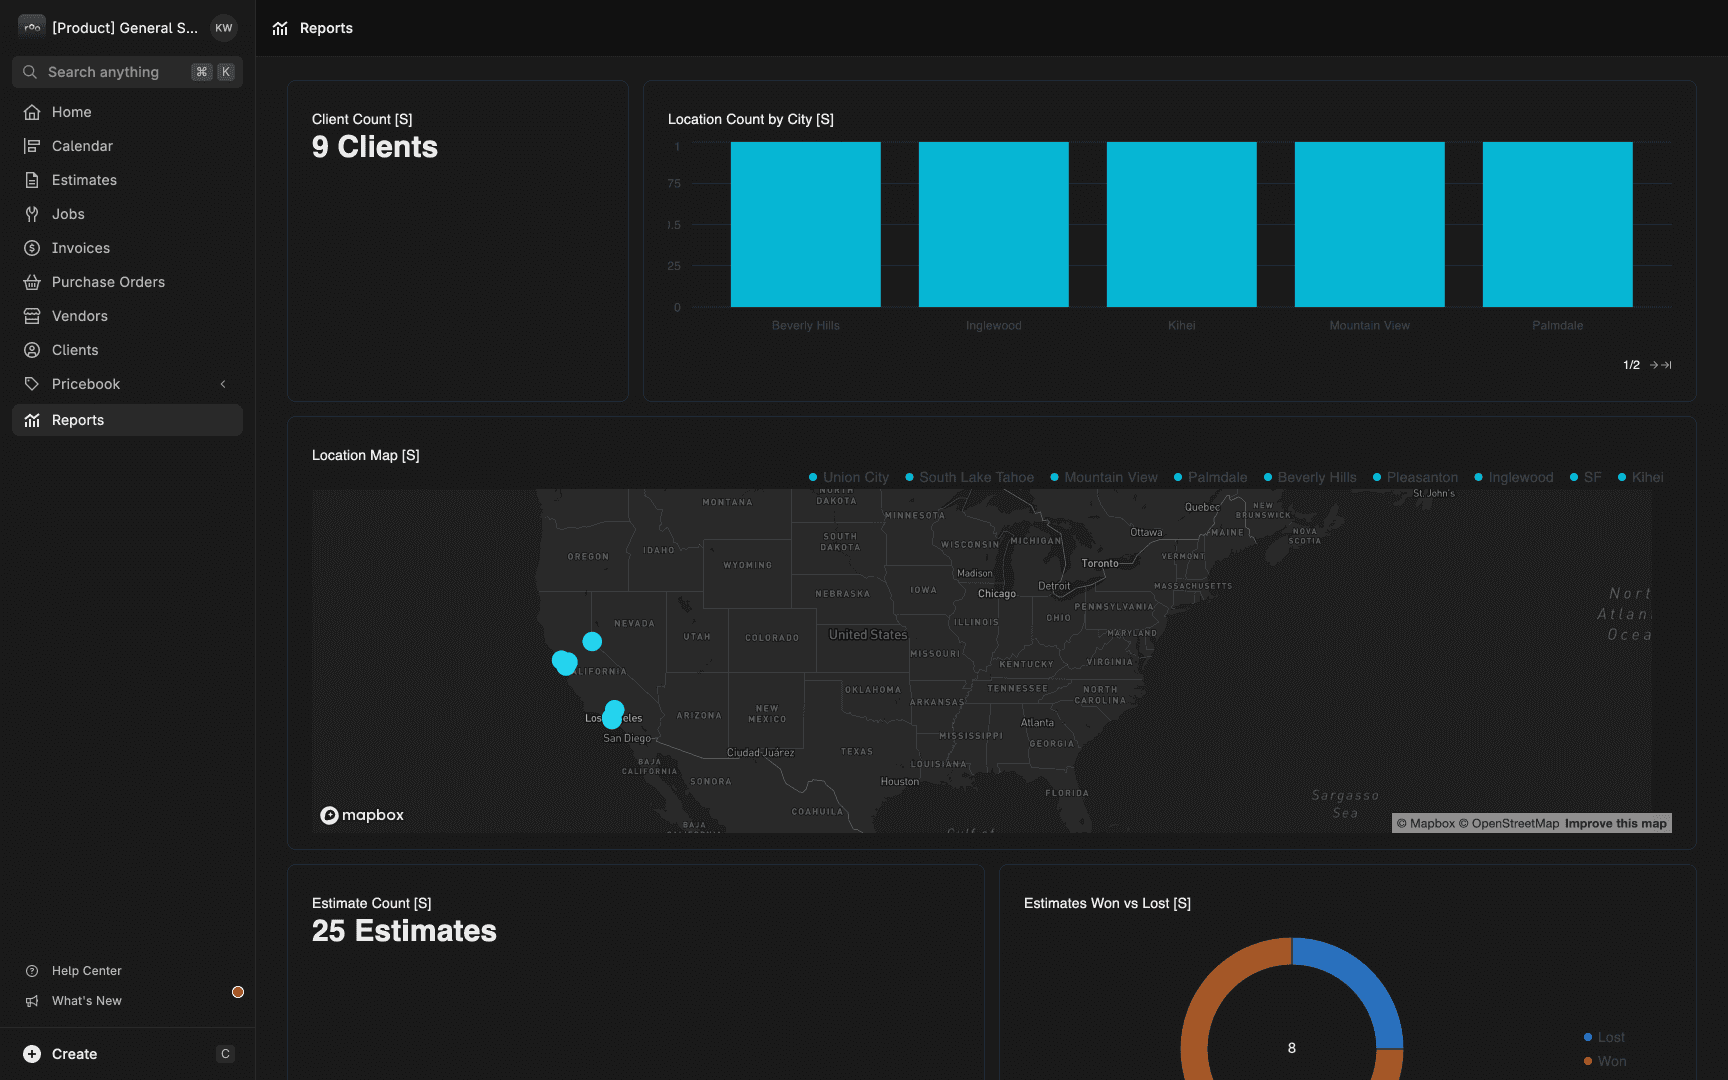Open the KW account menu
This screenshot has height=1080, width=1728.
coord(224,28)
